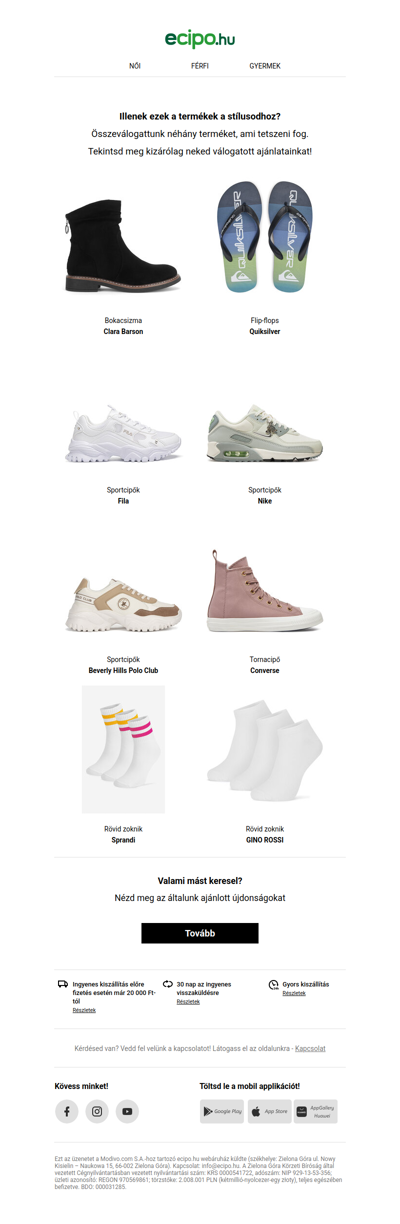This screenshot has height=1224, width=400.
Task: Click the ecipo.hu logo
Action: pyautogui.click(x=200, y=38)
